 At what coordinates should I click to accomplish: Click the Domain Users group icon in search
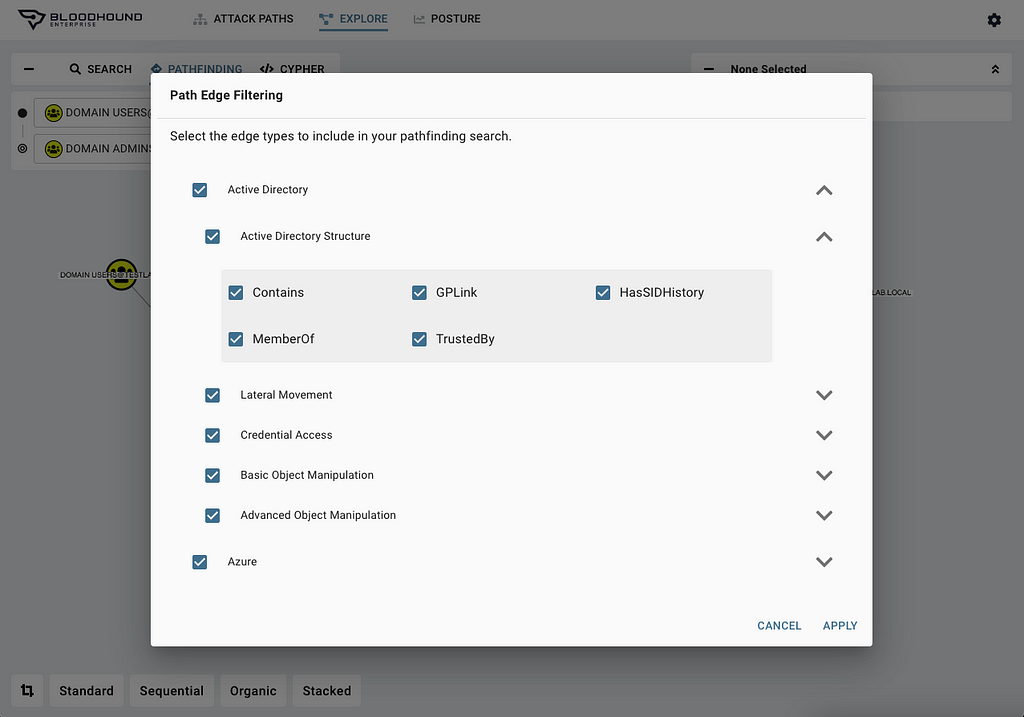click(53, 113)
